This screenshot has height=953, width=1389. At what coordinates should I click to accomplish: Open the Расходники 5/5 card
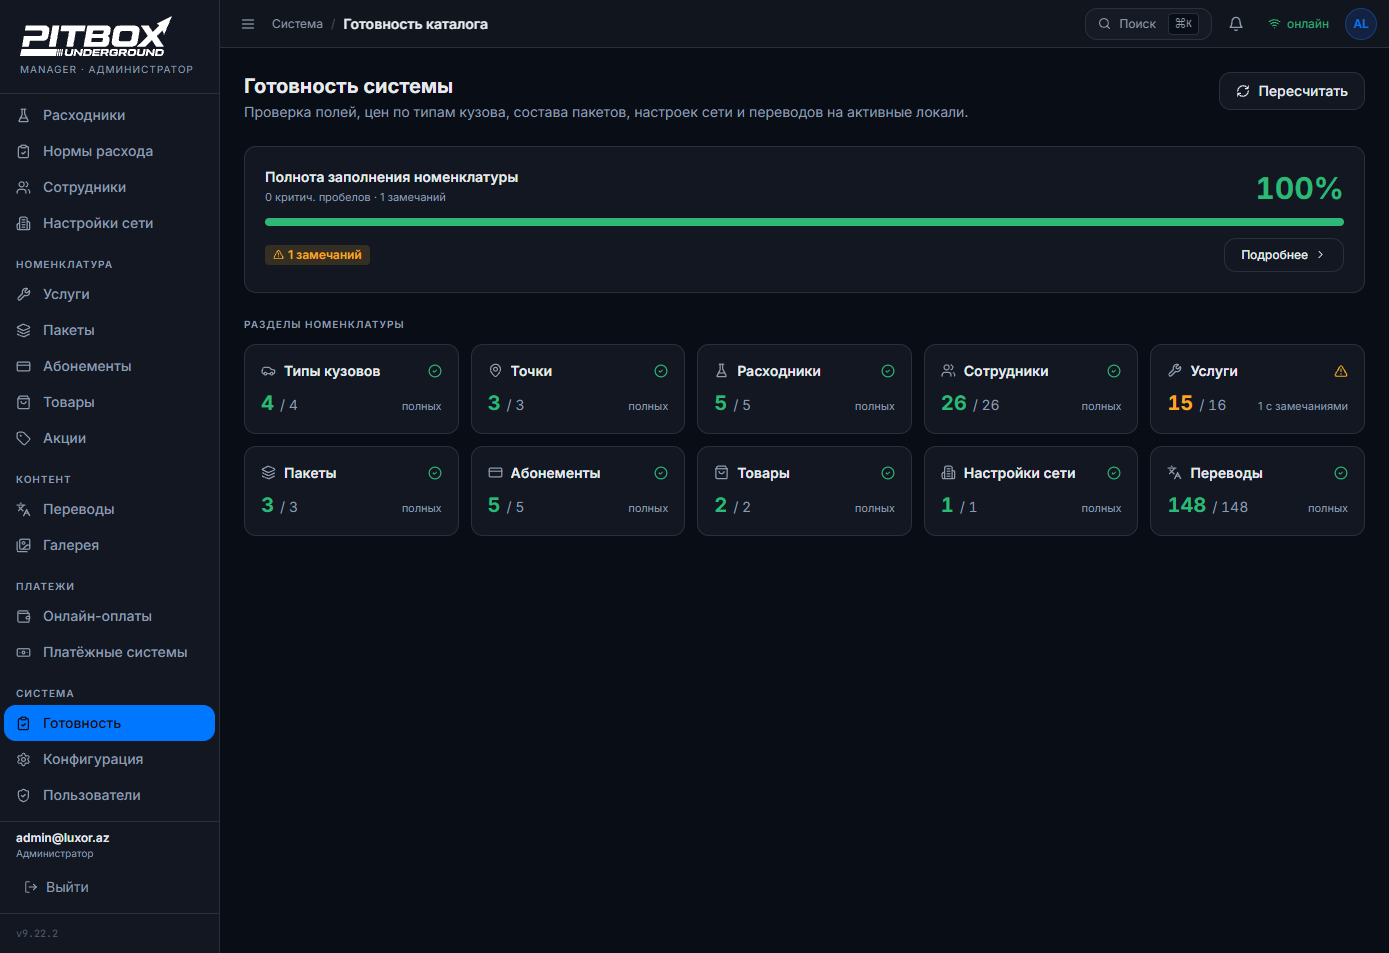point(804,389)
